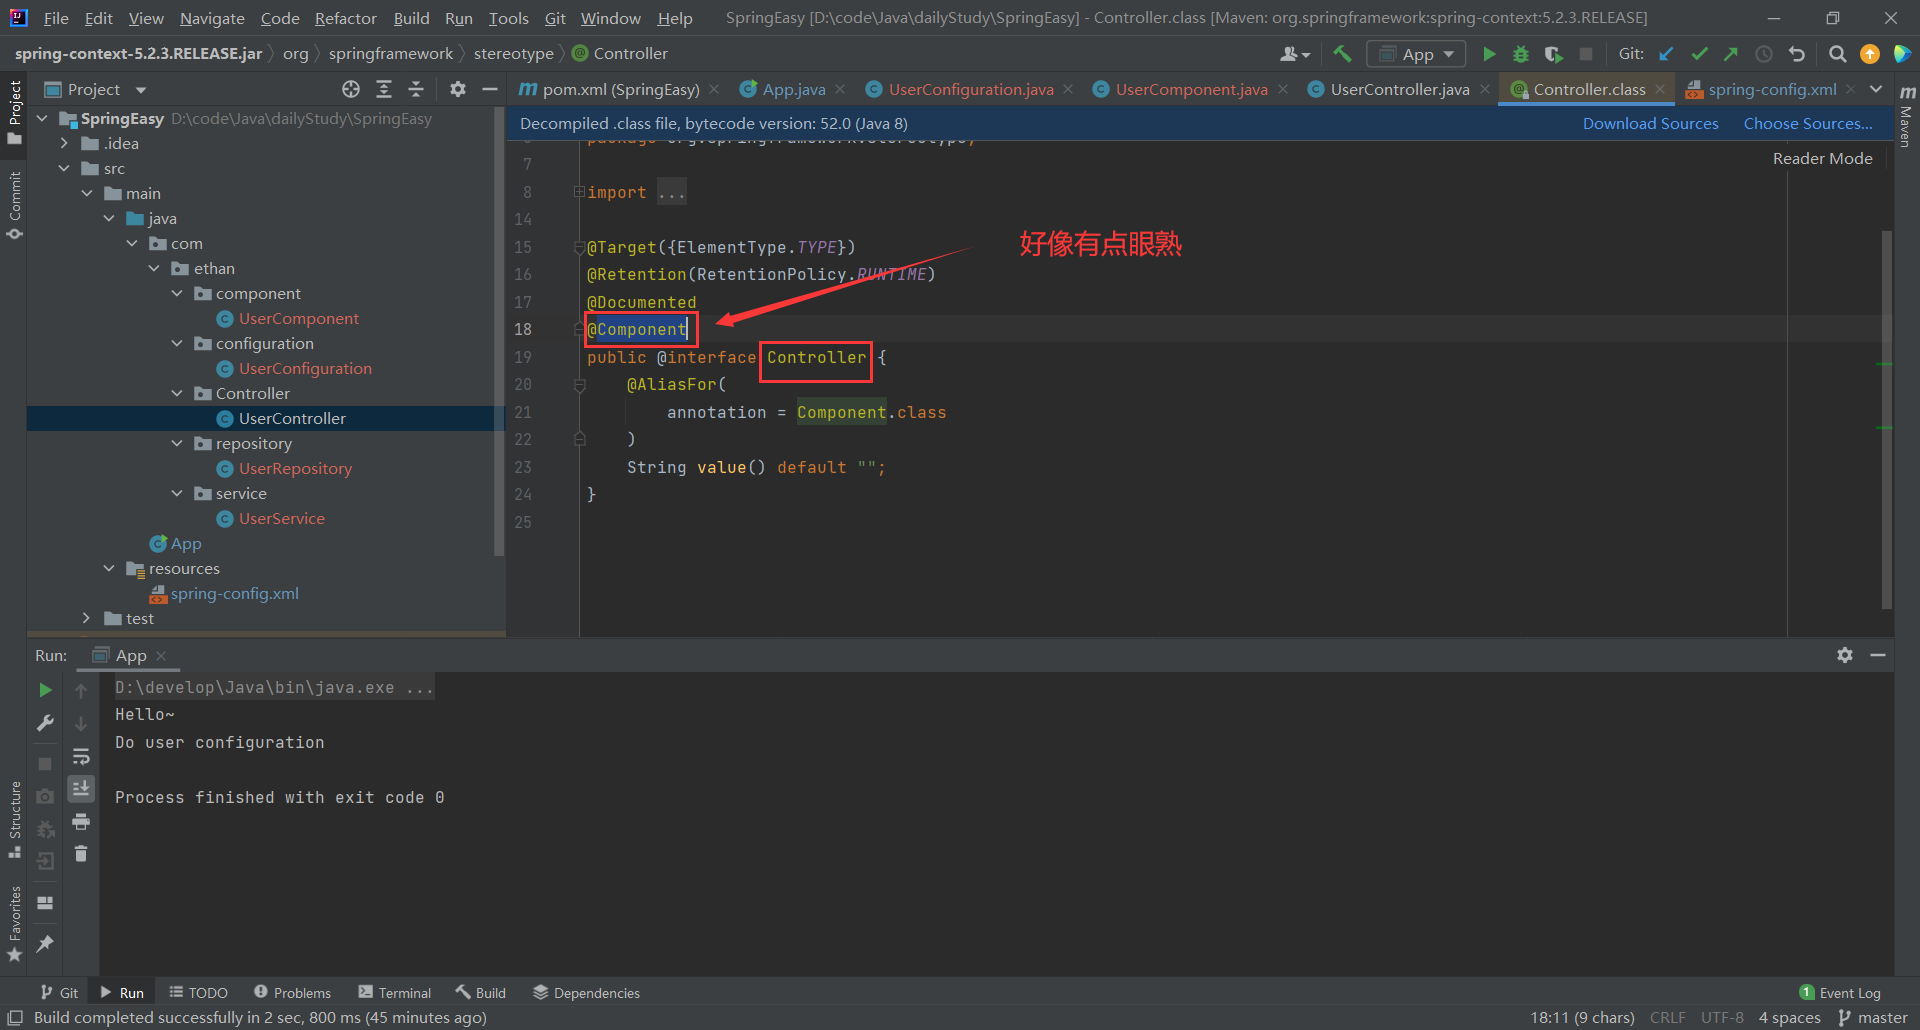Image resolution: width=1920 pixels, height=1030 pixels.
Task: Select spring-config.xml in project tree
Action: [234, 593]
